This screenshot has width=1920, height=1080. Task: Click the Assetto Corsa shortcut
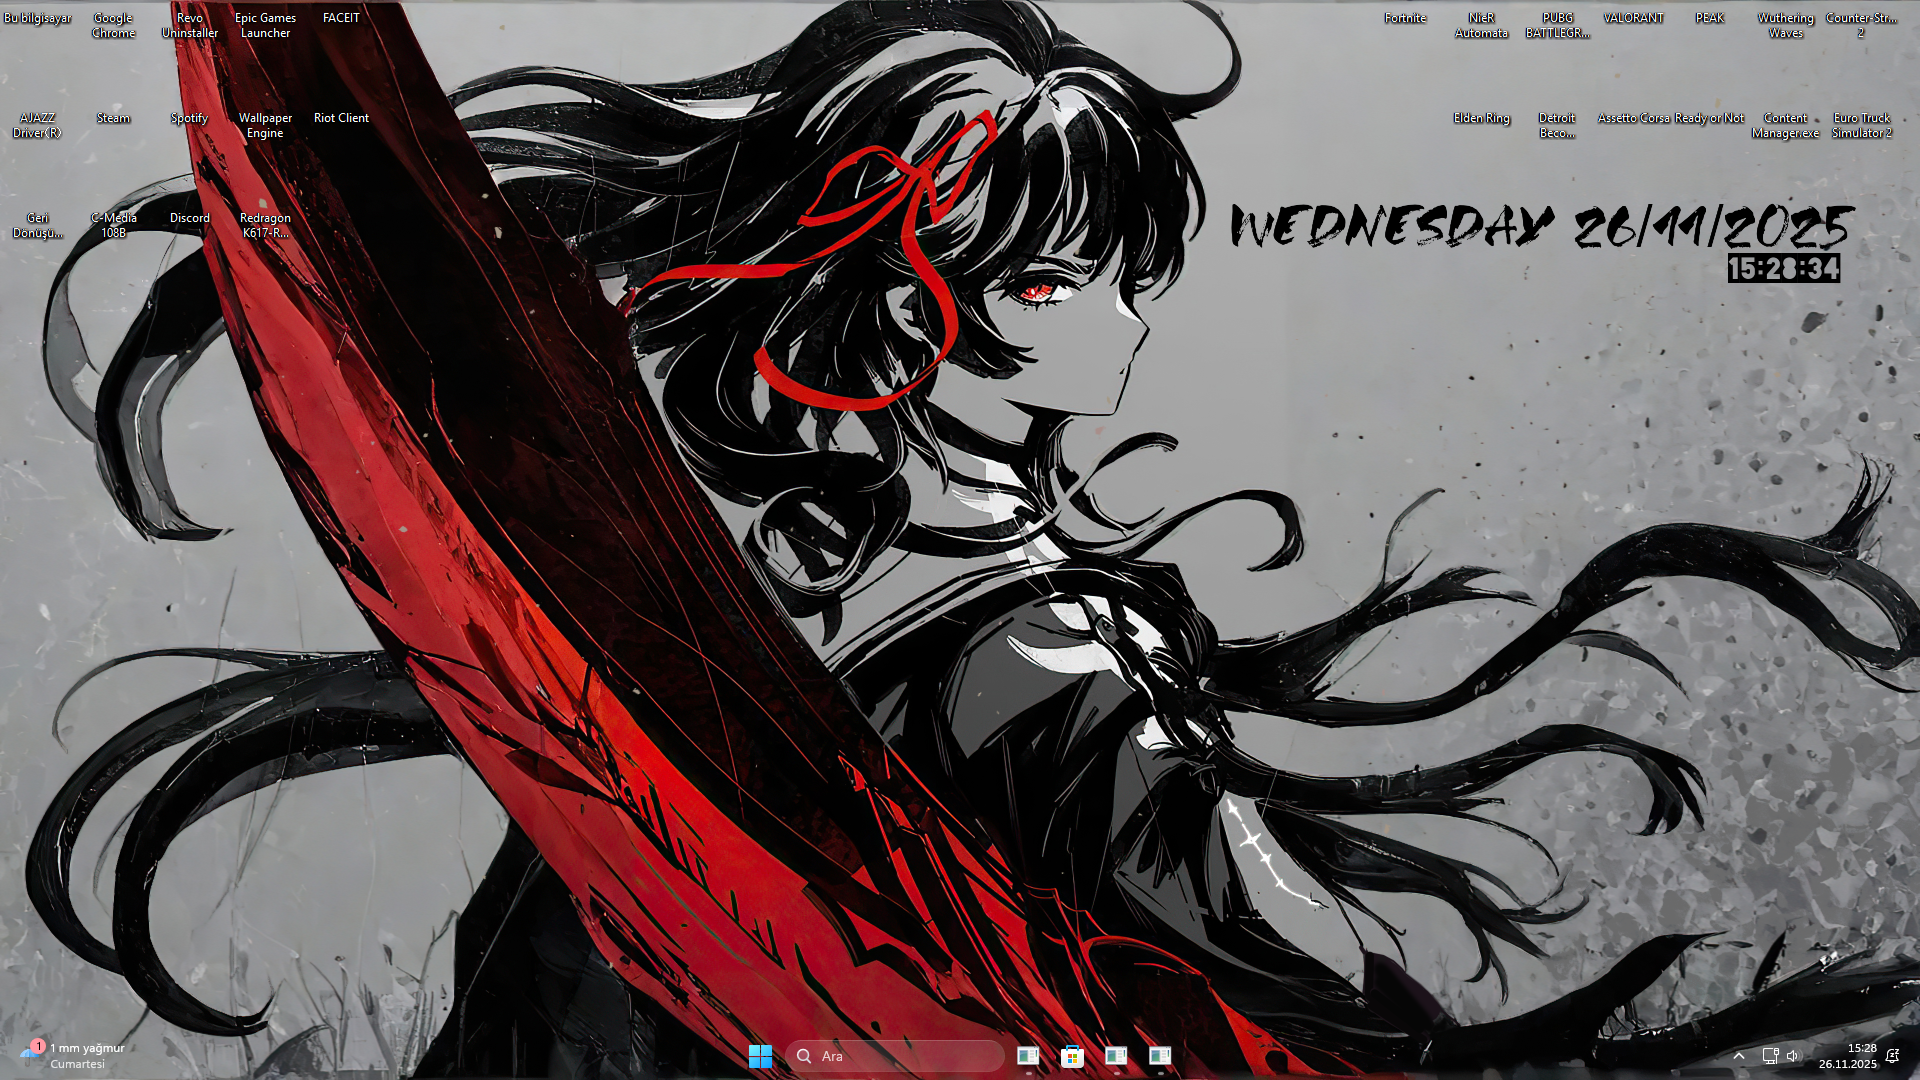1633,118
